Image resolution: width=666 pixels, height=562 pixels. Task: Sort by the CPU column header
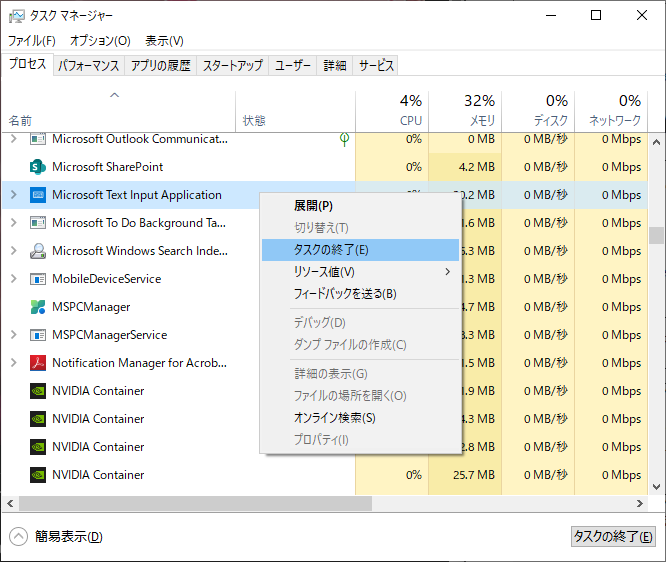[392, 111]
